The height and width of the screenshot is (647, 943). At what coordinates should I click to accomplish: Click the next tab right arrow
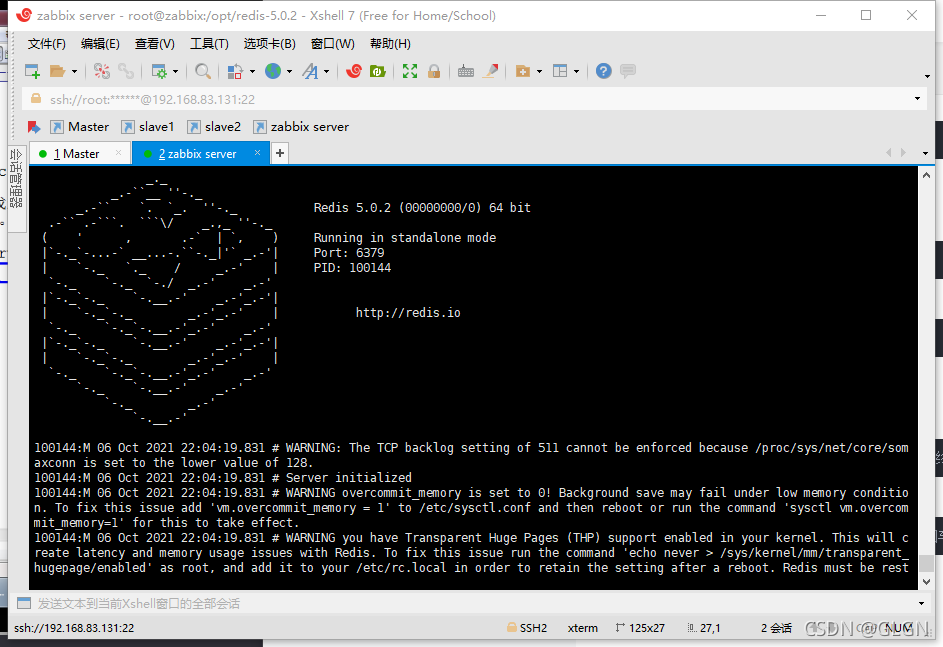point(903,153)
